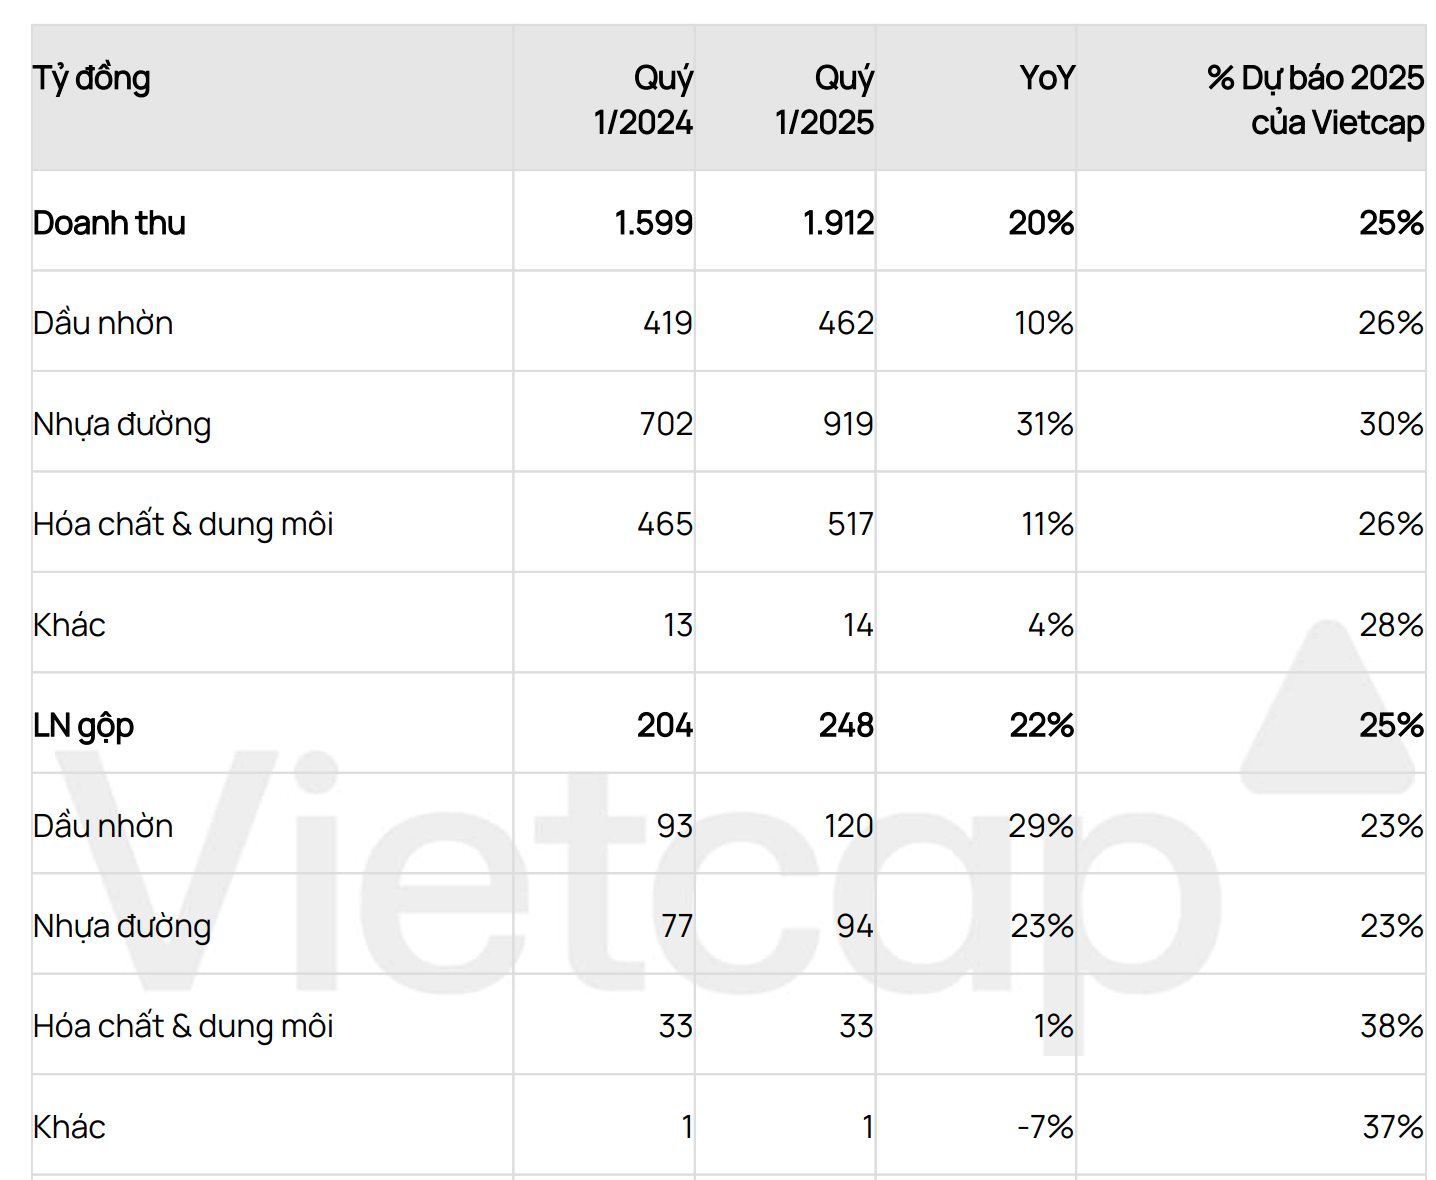Click Hóa chất revenue value 465
The image size is (1436, 1180).
(665, 524)
